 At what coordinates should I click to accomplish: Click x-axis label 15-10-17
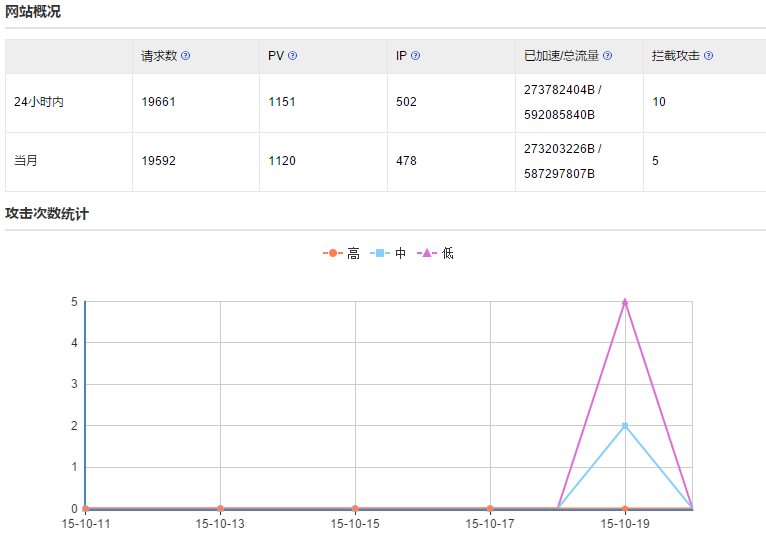click(x=489, y=524)
